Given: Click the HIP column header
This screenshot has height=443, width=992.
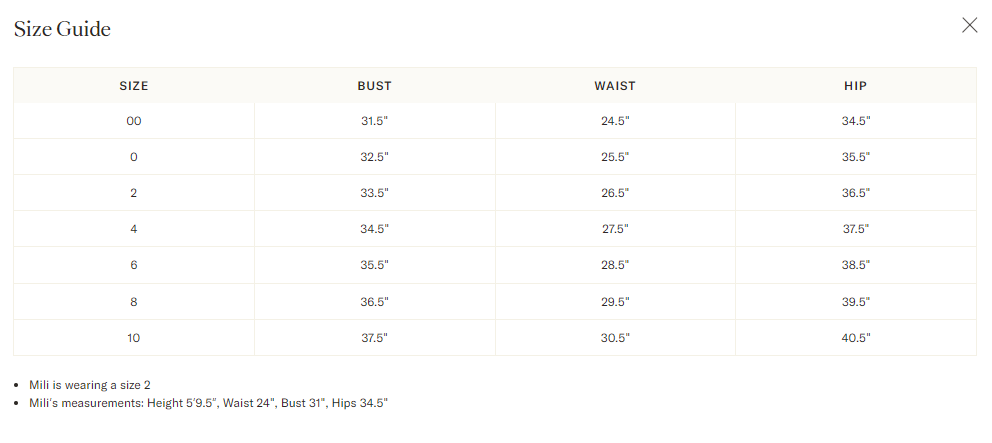Looking at the screenshot, I should tap(855, 86).
